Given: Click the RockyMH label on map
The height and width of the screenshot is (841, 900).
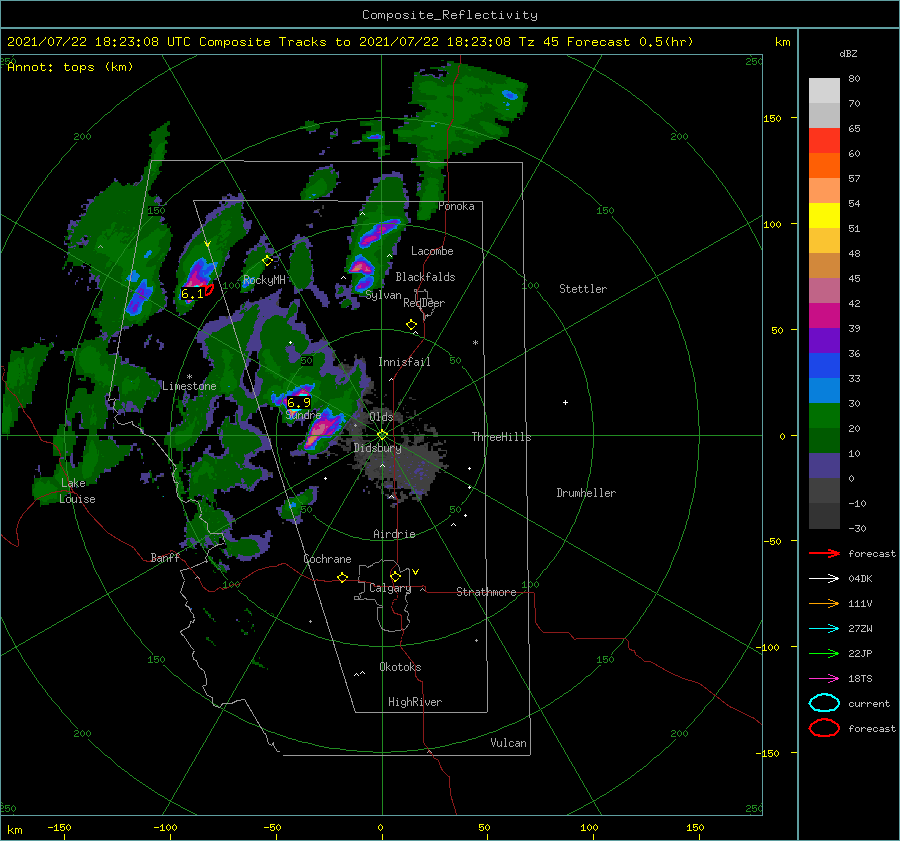Looking at the screenshot, I should [x=264, y=280].
